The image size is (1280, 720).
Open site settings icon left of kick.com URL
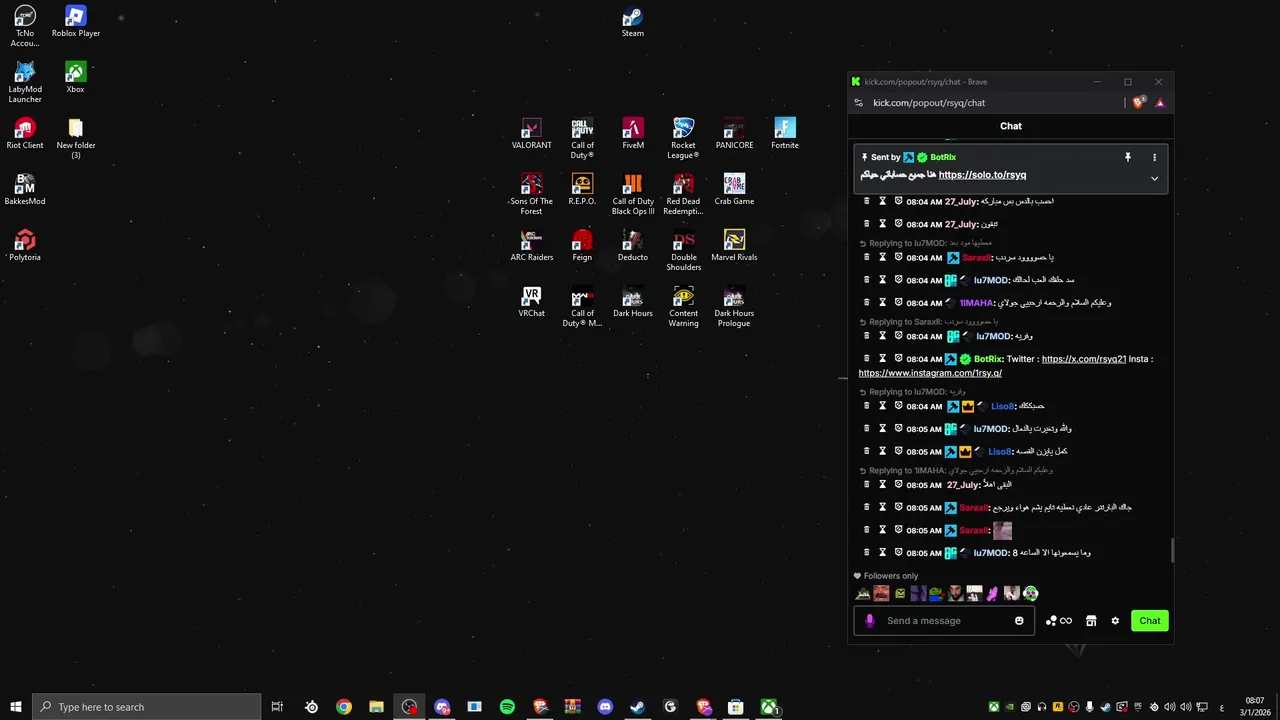coord(858,103)
